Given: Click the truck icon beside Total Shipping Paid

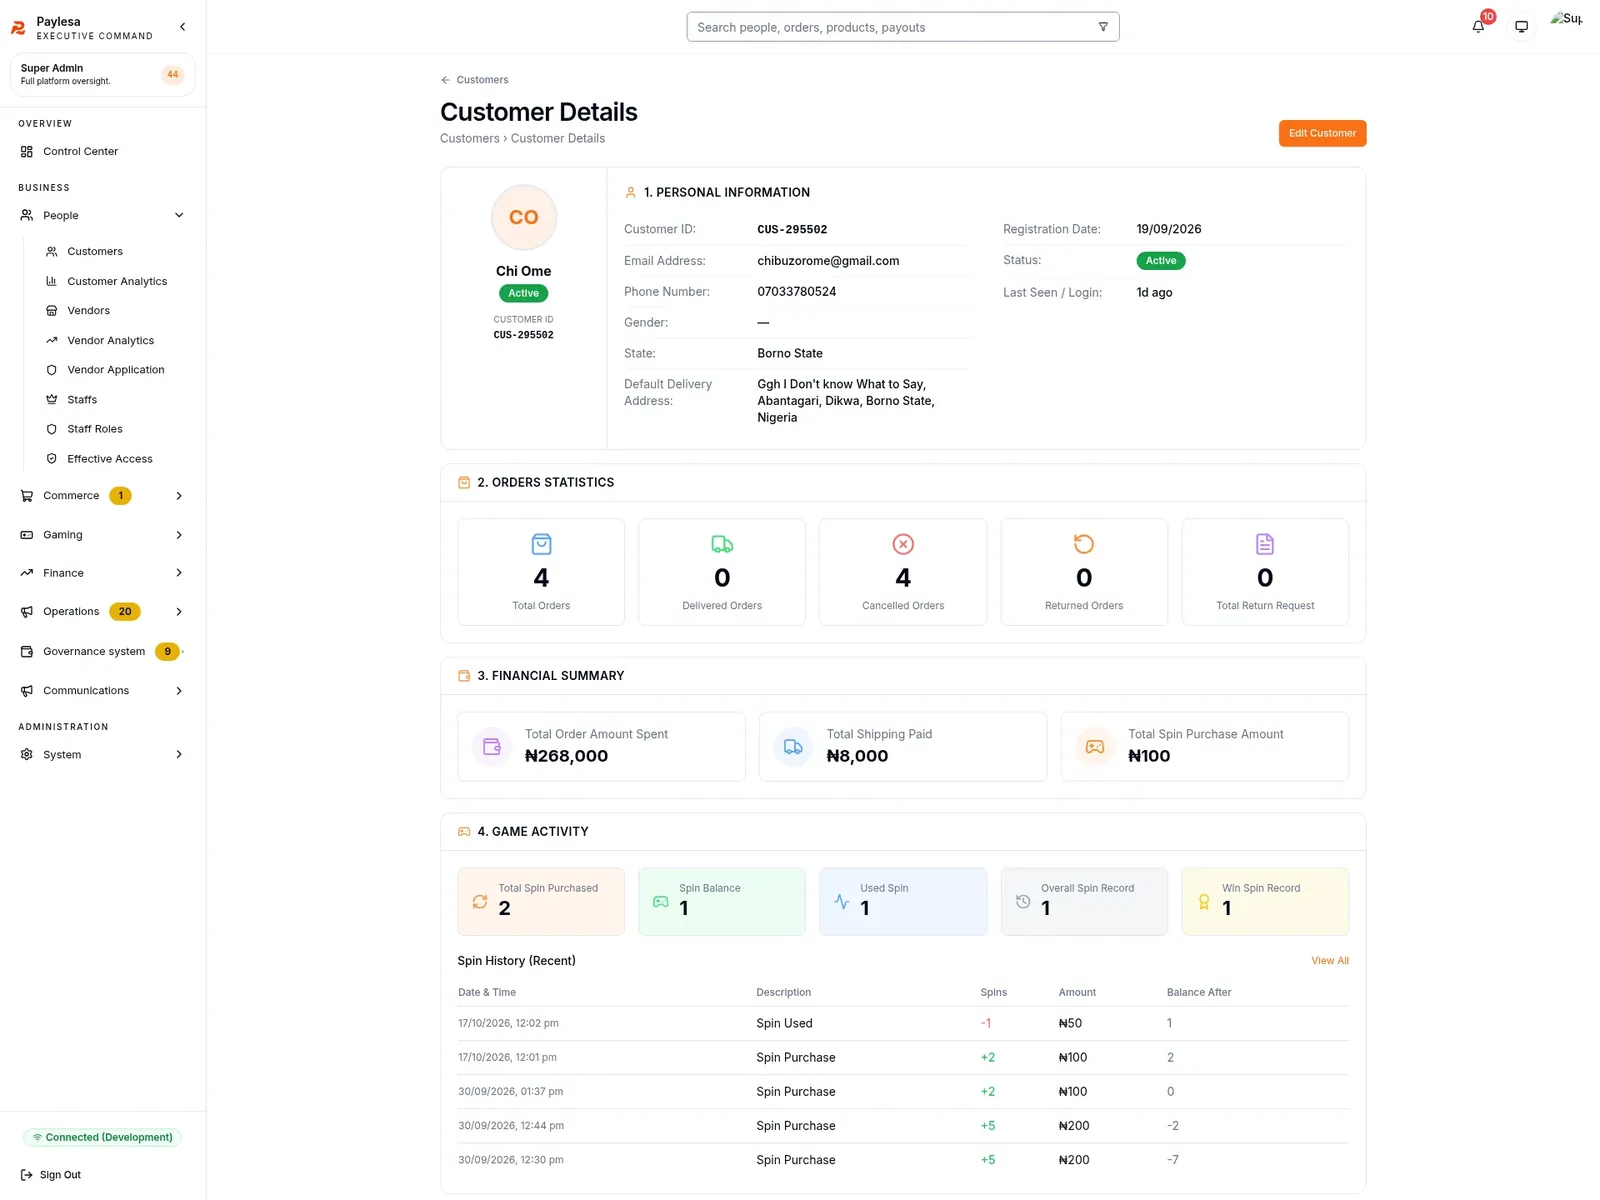Looking at the screenshot, I should [793, 747].
